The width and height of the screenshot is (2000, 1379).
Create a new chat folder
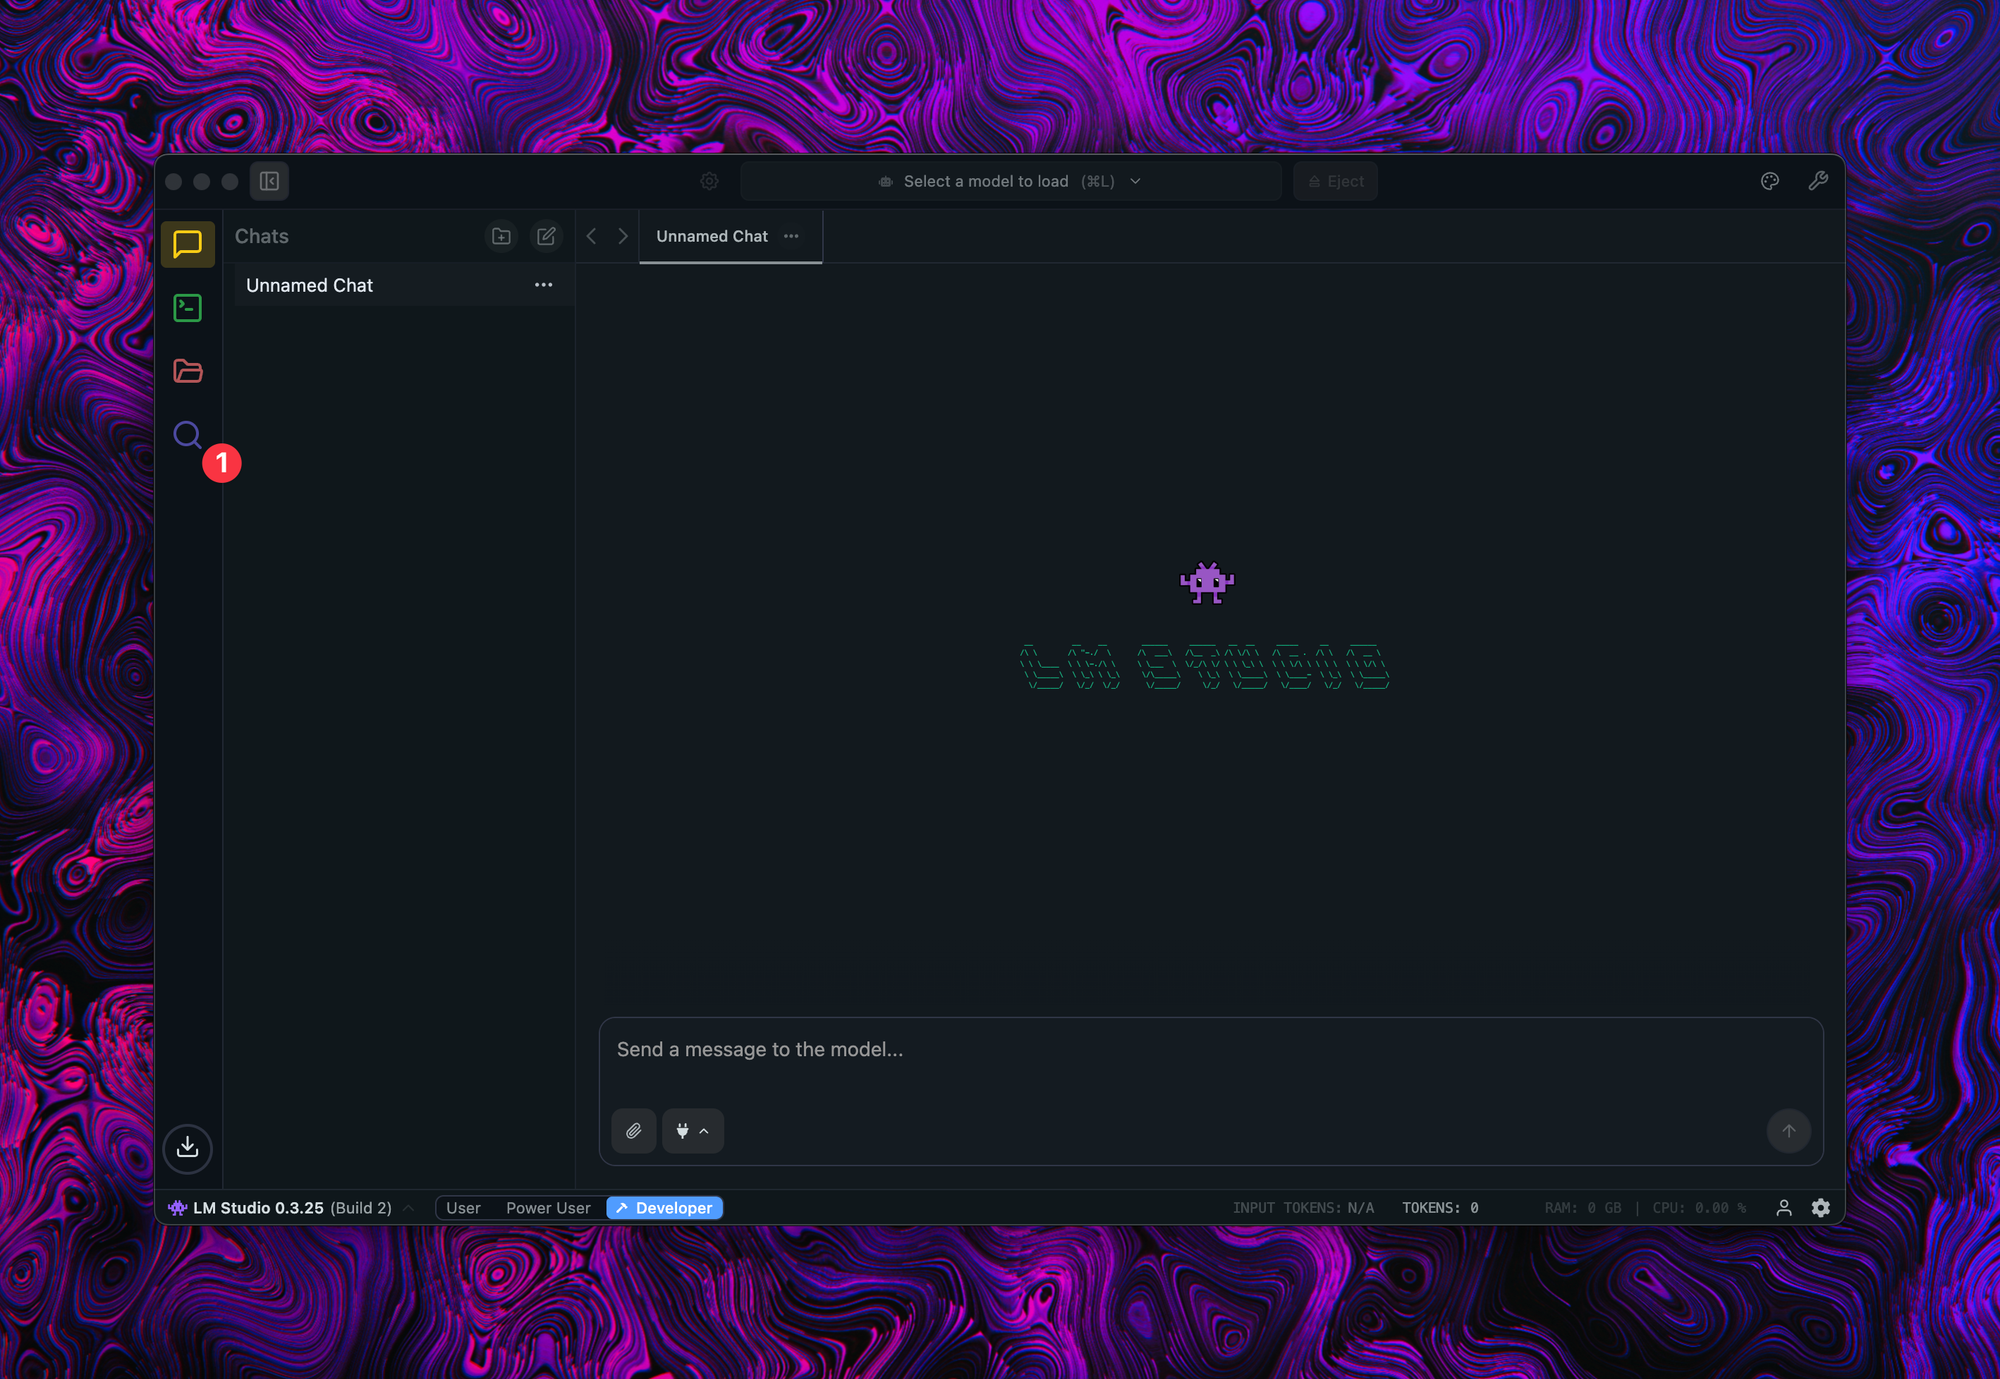(501, 236)
